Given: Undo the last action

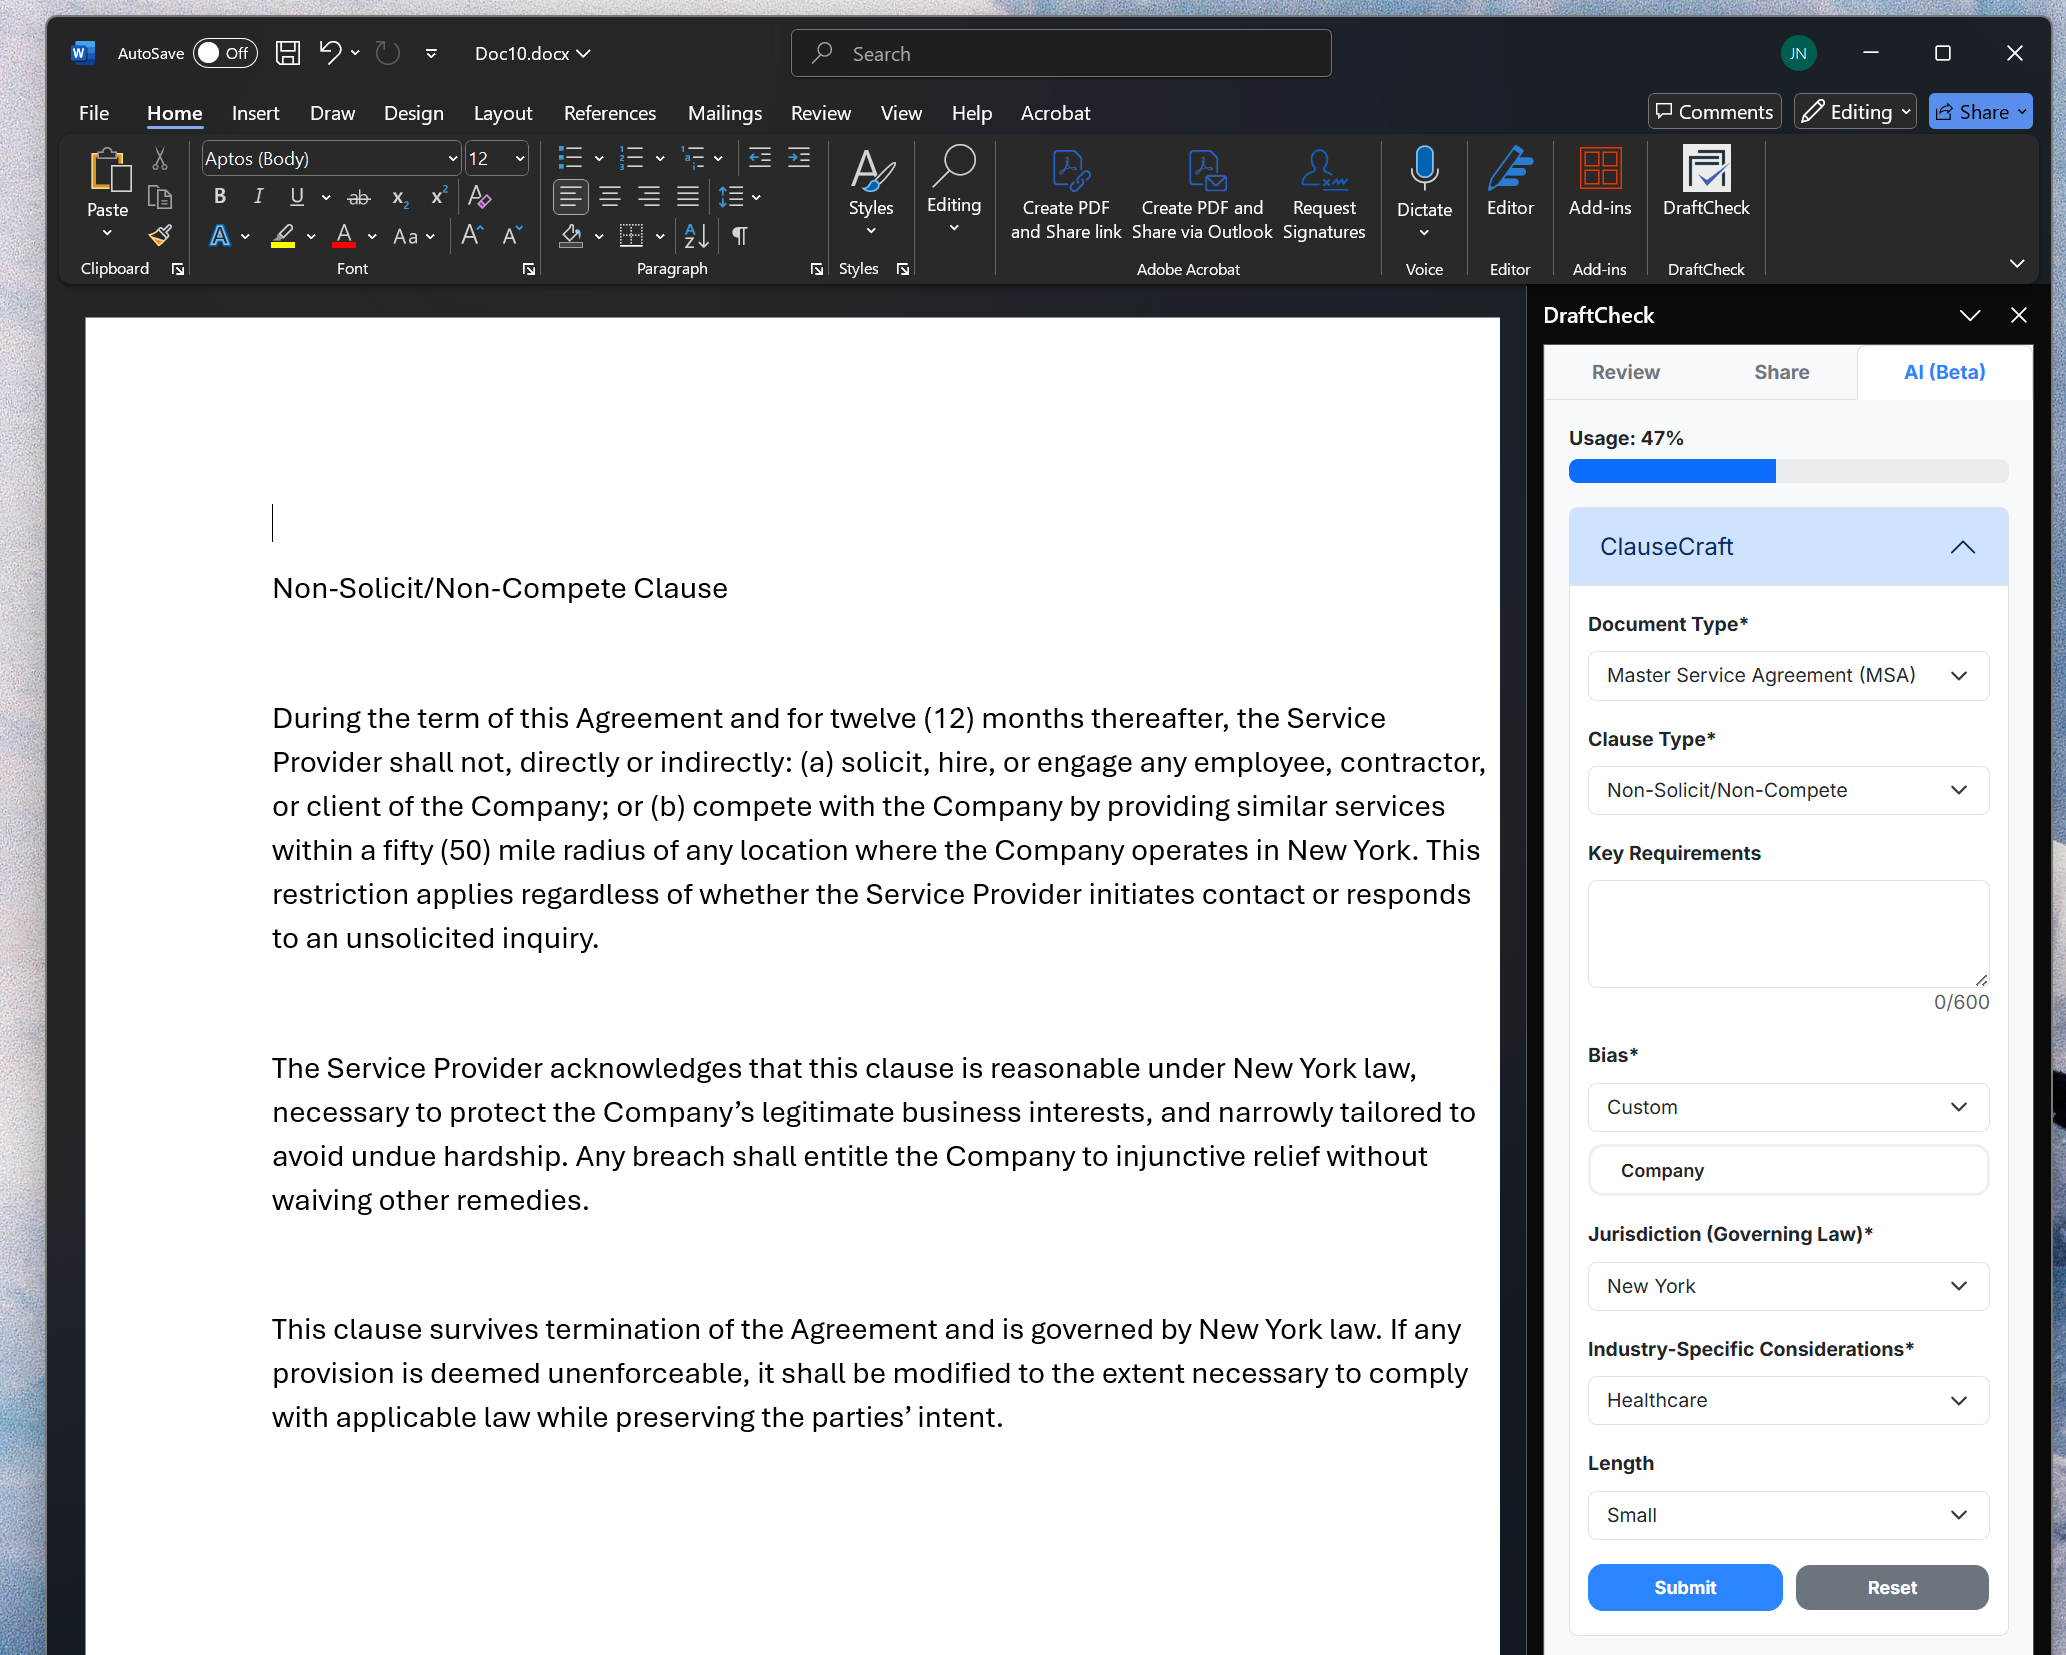Looking at the screenshot, I should coord(330,53).
